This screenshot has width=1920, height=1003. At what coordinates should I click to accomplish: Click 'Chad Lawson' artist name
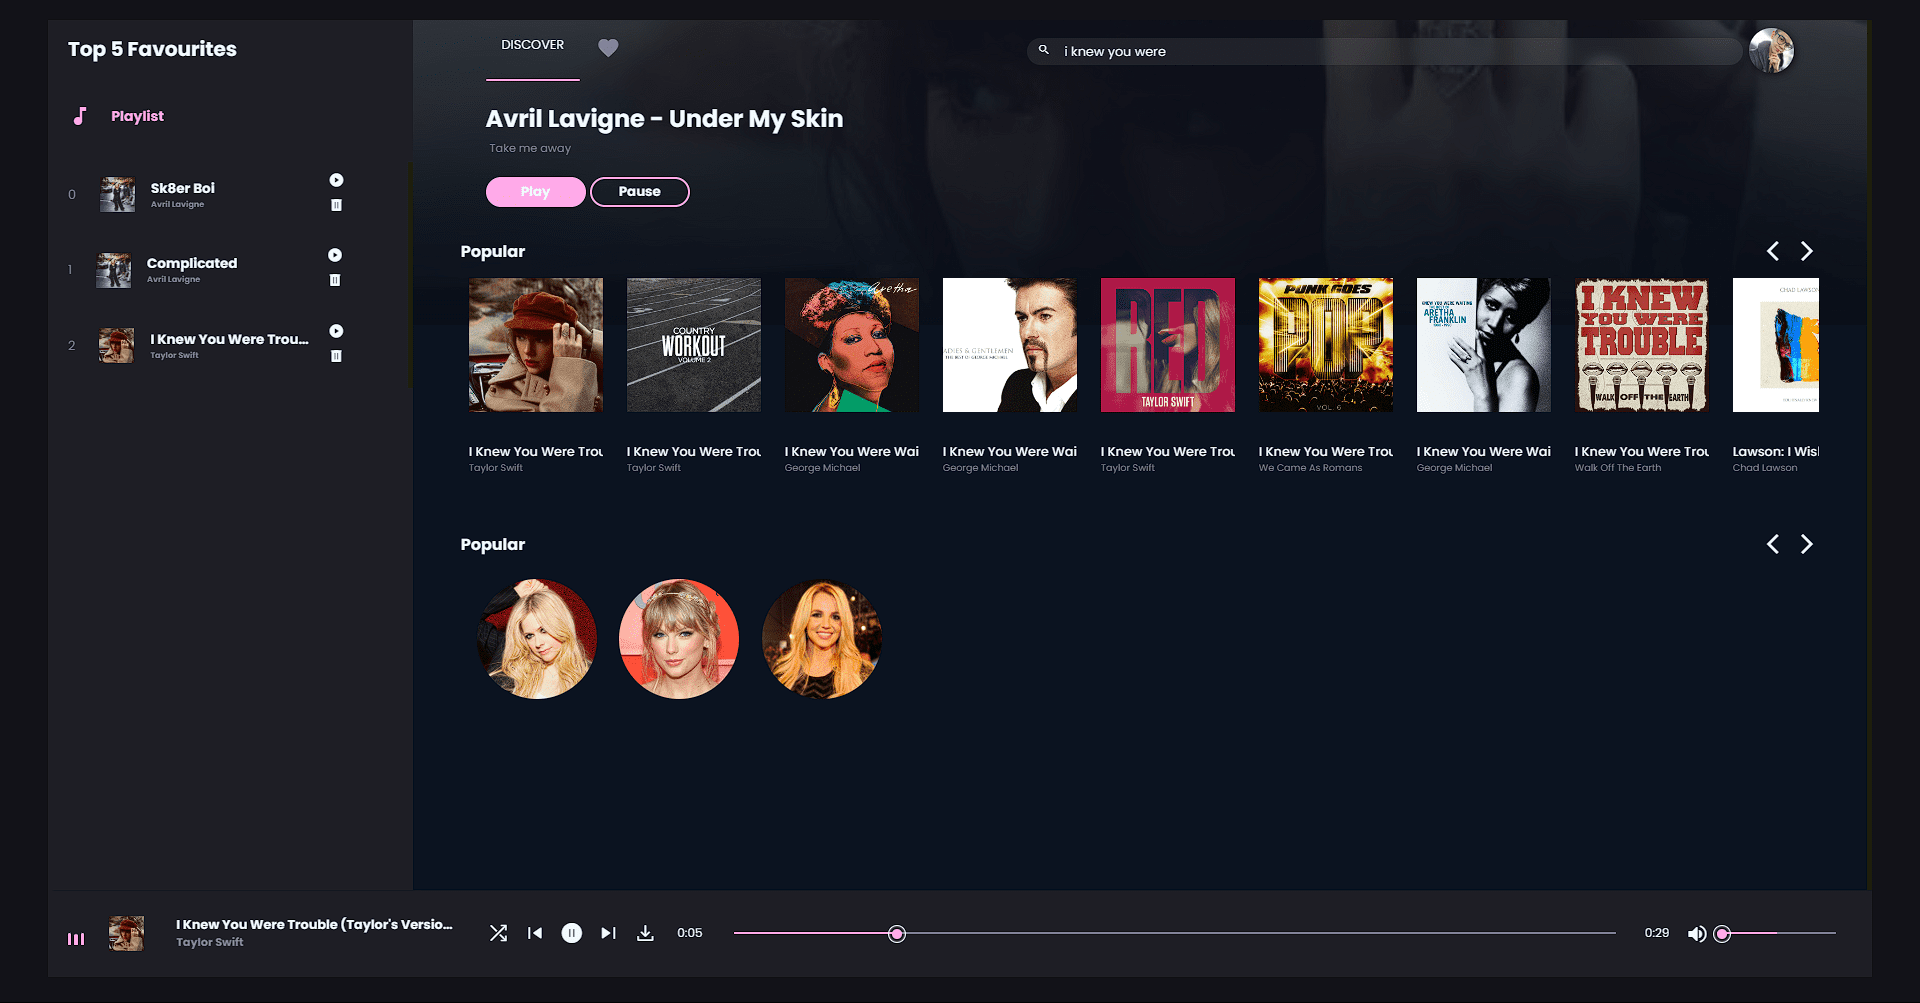coord(1764,468)
